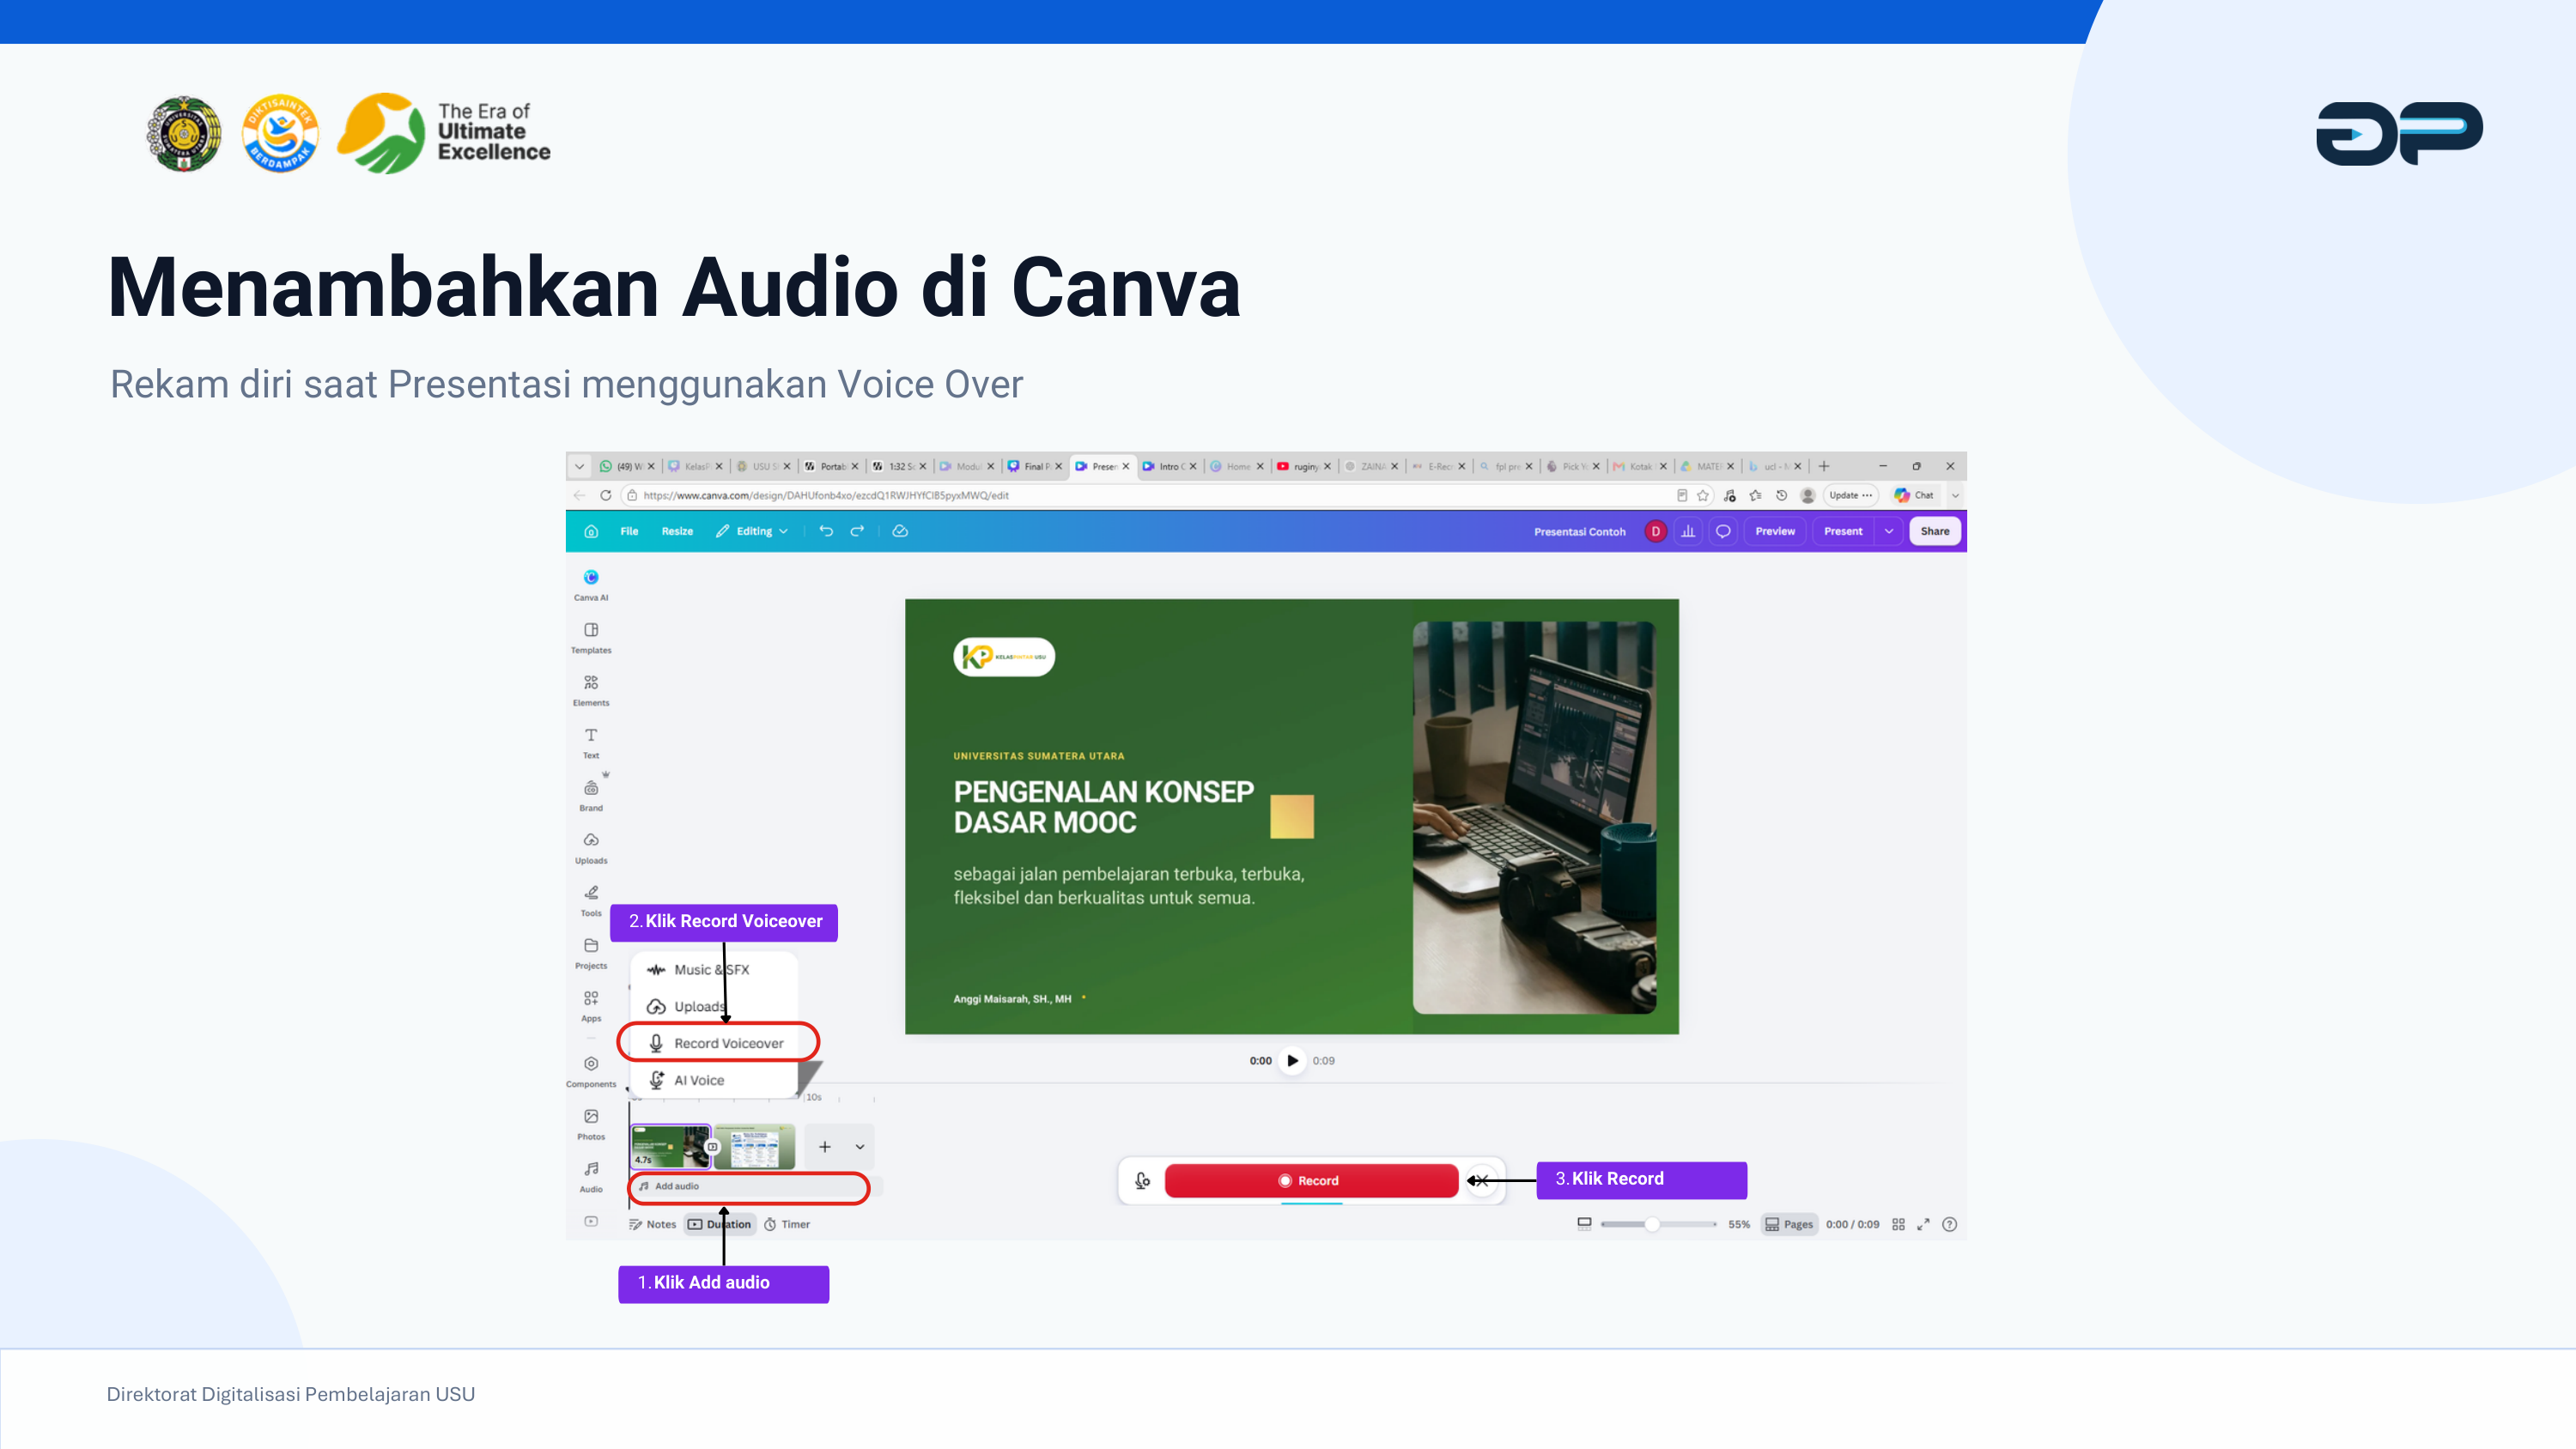The height and width of the screenshot is (1449, 2576).
Task: Open Copilot Chat in browser
Action: click(1914, 495)
